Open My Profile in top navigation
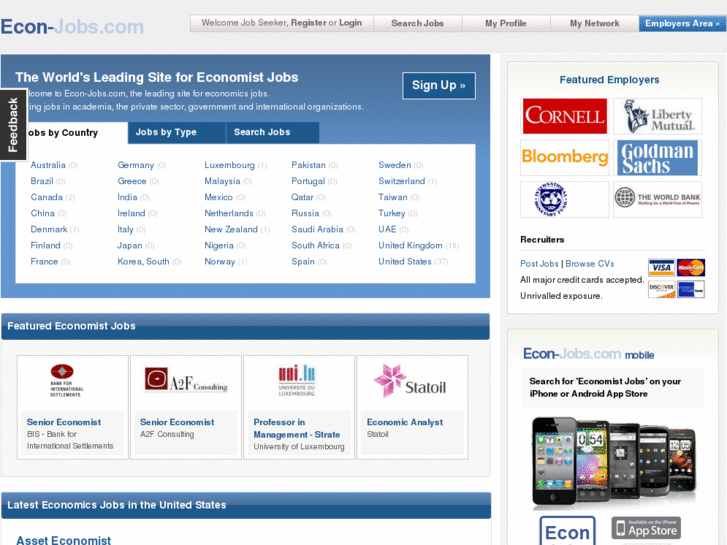The width and height of the screenshot is (727, 545). click(x=506, y=23)
